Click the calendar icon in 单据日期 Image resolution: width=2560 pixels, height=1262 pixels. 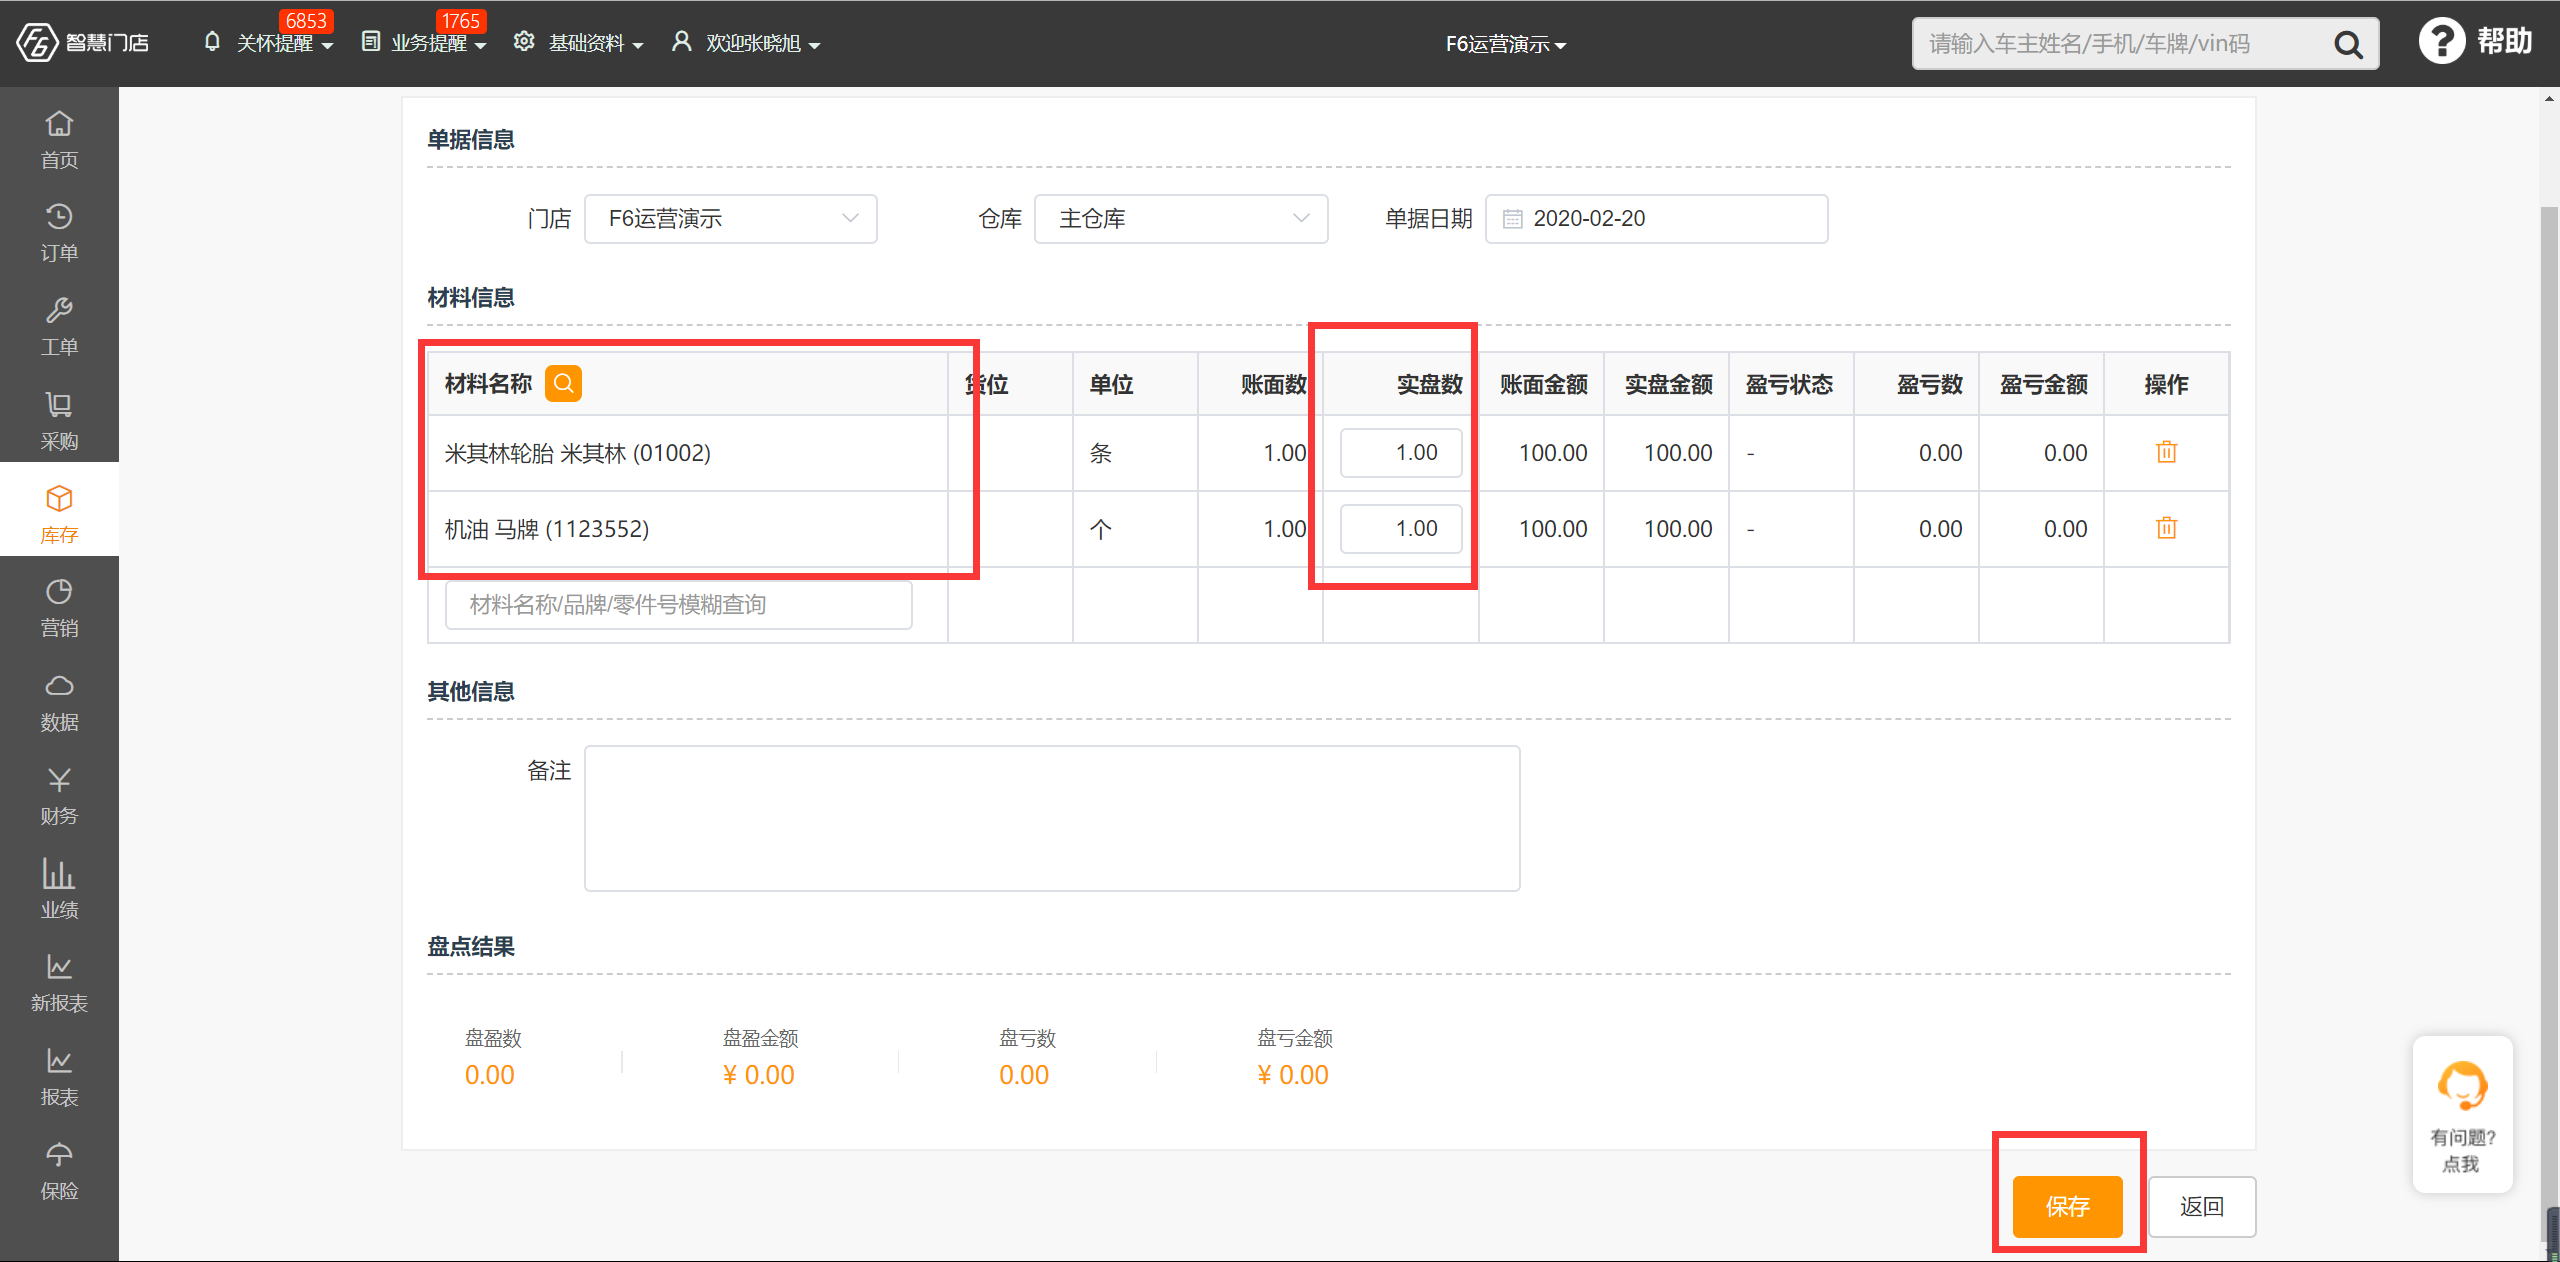1512,219
